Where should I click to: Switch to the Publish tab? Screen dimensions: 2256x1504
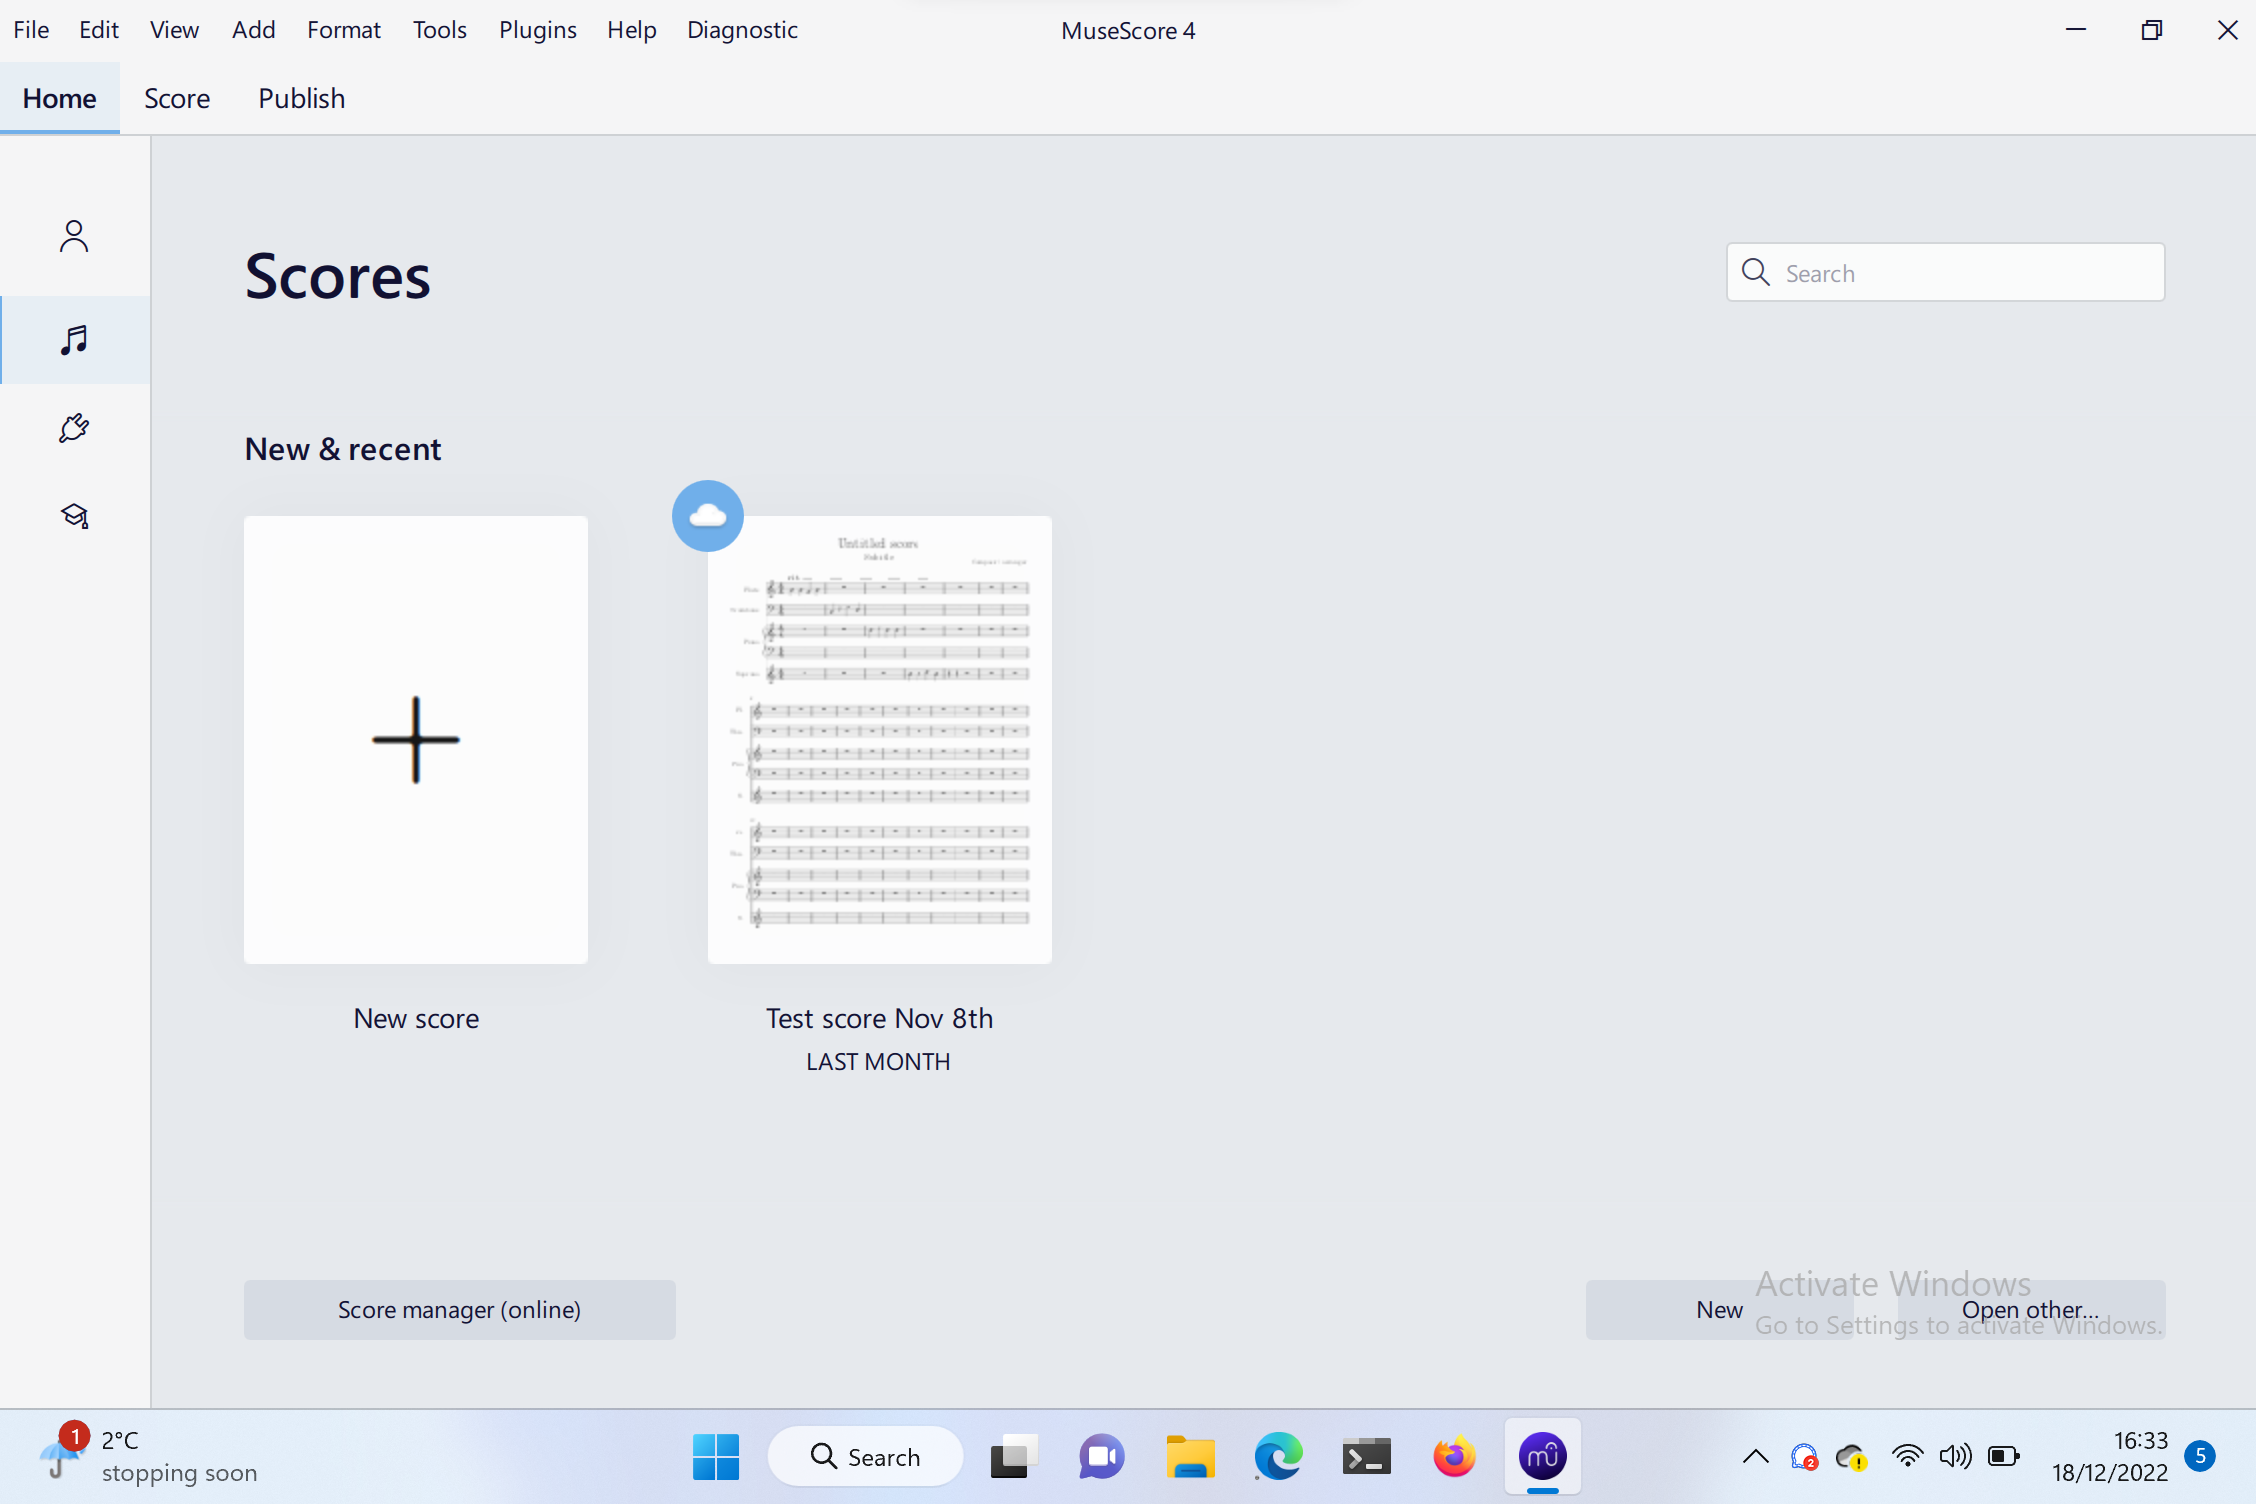(301, 98)
